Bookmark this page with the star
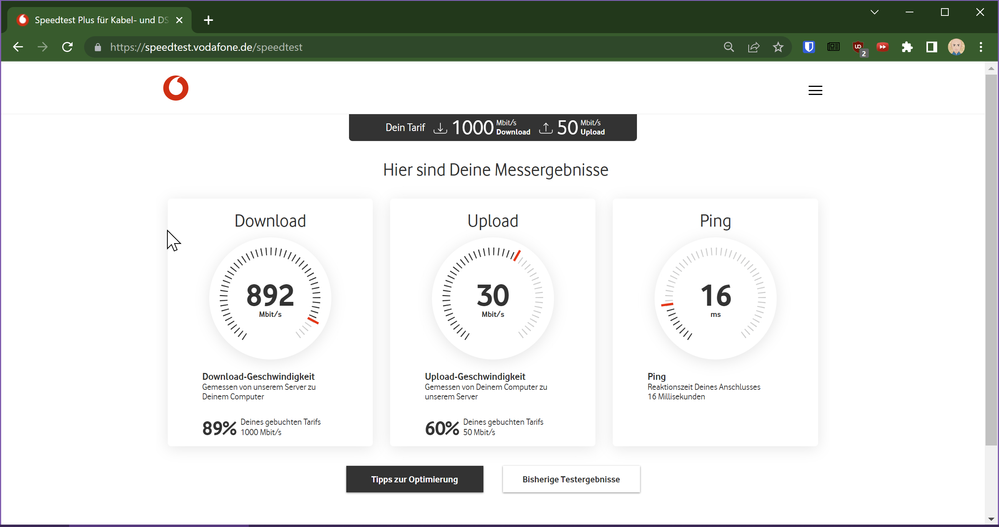The image size is (999, 527). (778, 47)
